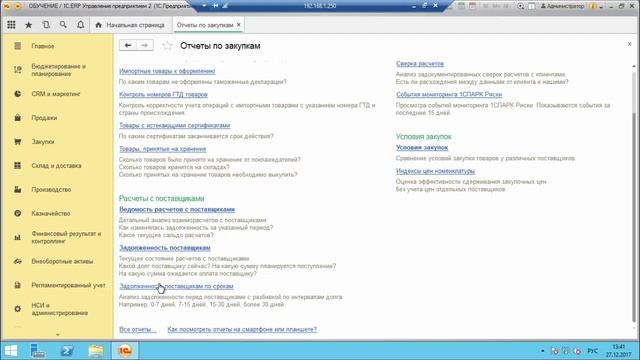Open Условия закупок report link
This screenshot has width=640, height=360.
422,147
